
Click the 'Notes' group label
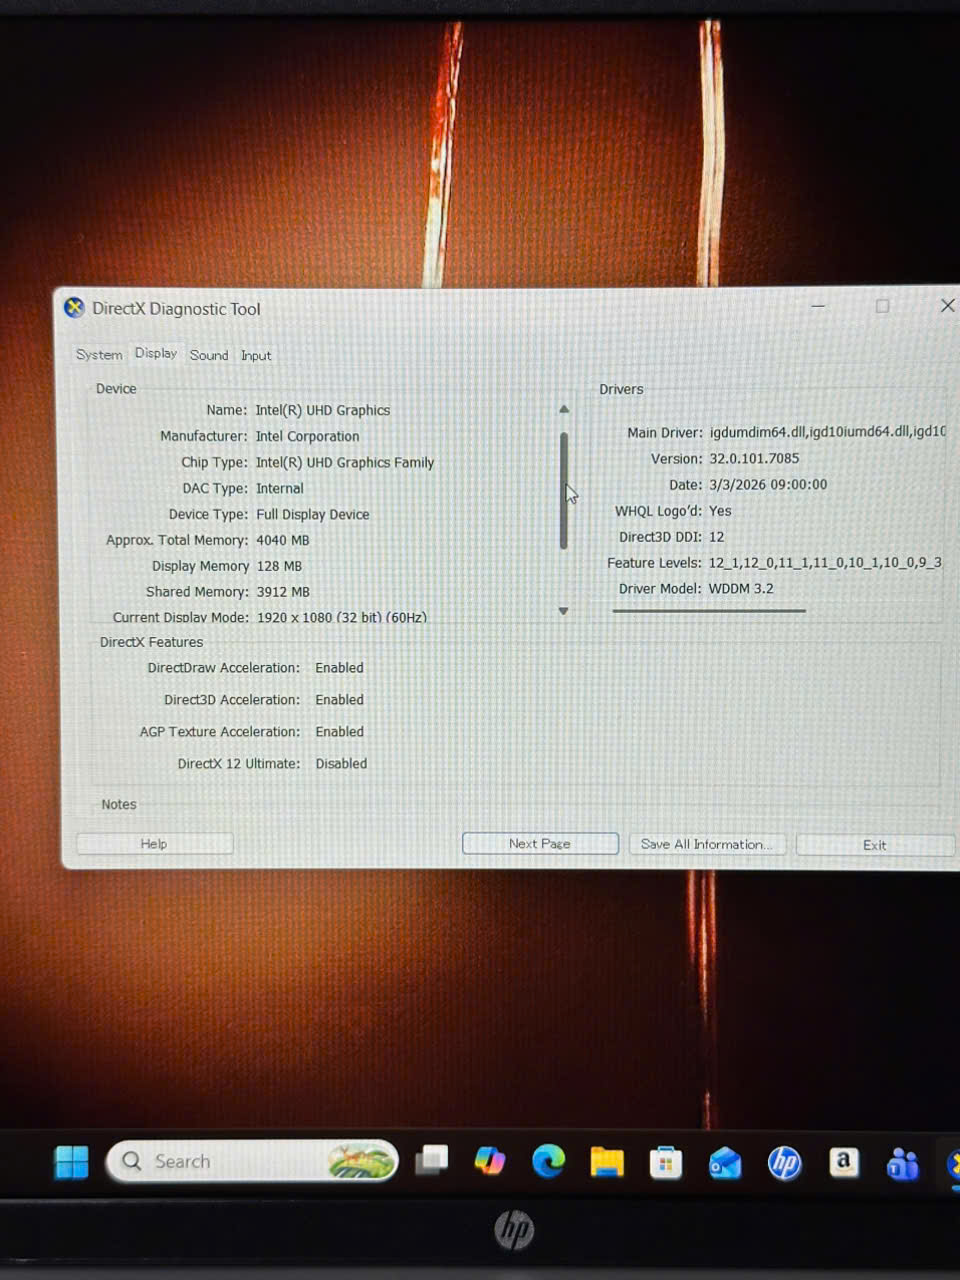[x=119, y=804]
